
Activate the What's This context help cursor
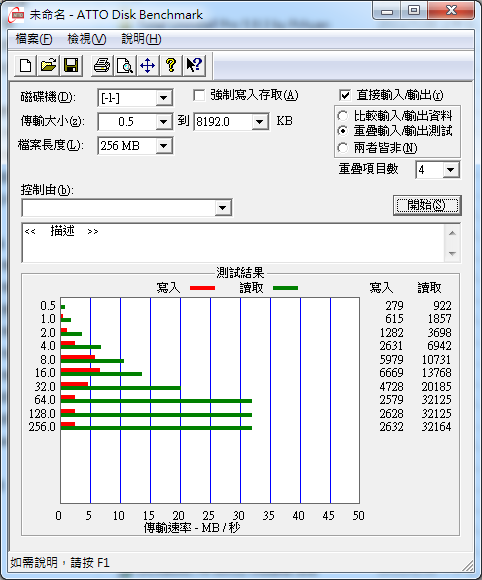click(194, 66)
